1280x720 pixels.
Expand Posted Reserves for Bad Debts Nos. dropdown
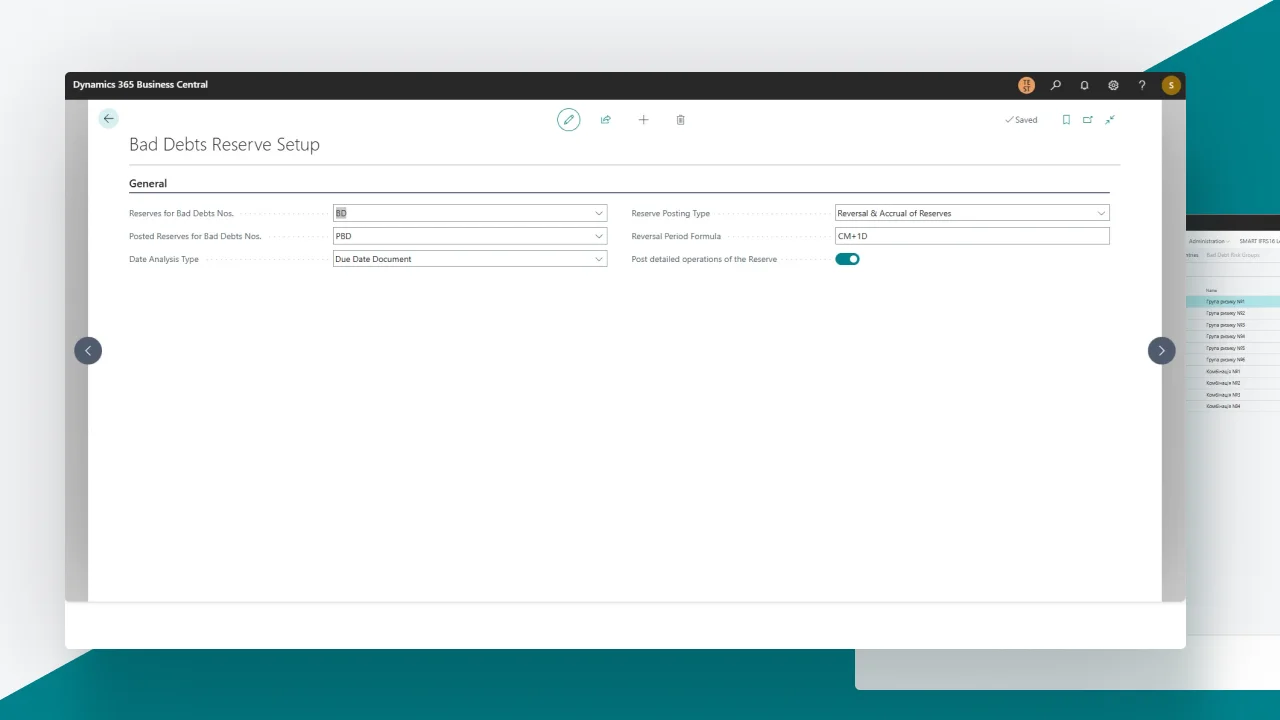(x=599, y=236)
